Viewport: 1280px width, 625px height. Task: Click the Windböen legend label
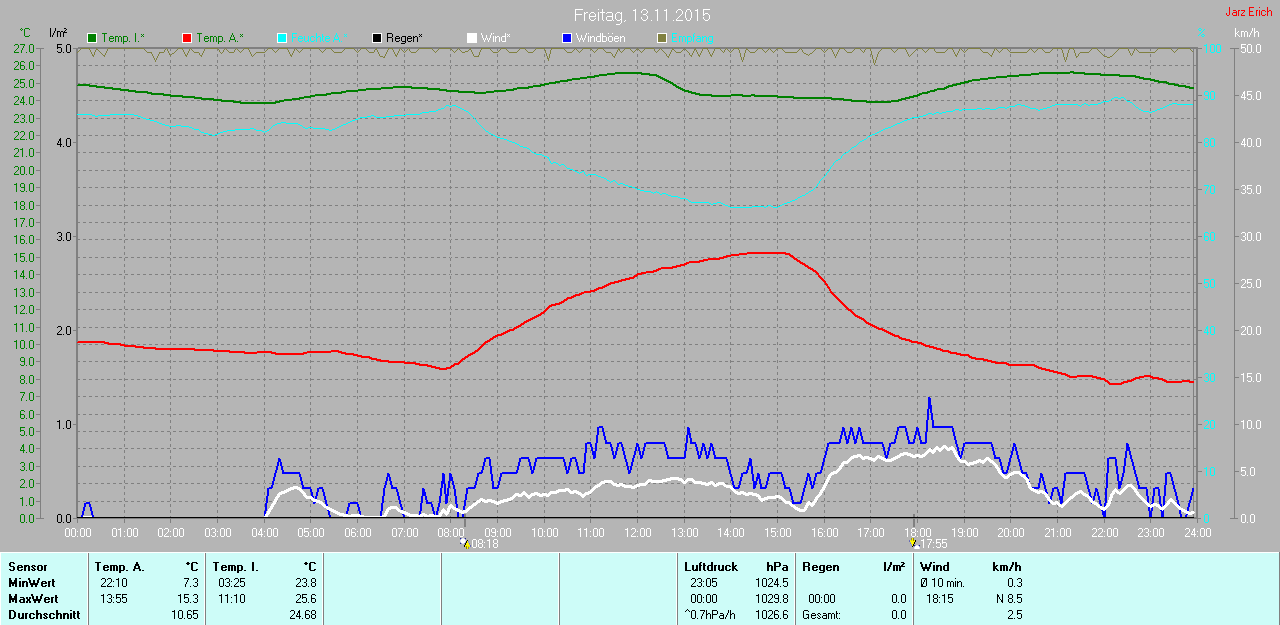tap(601, 38)
